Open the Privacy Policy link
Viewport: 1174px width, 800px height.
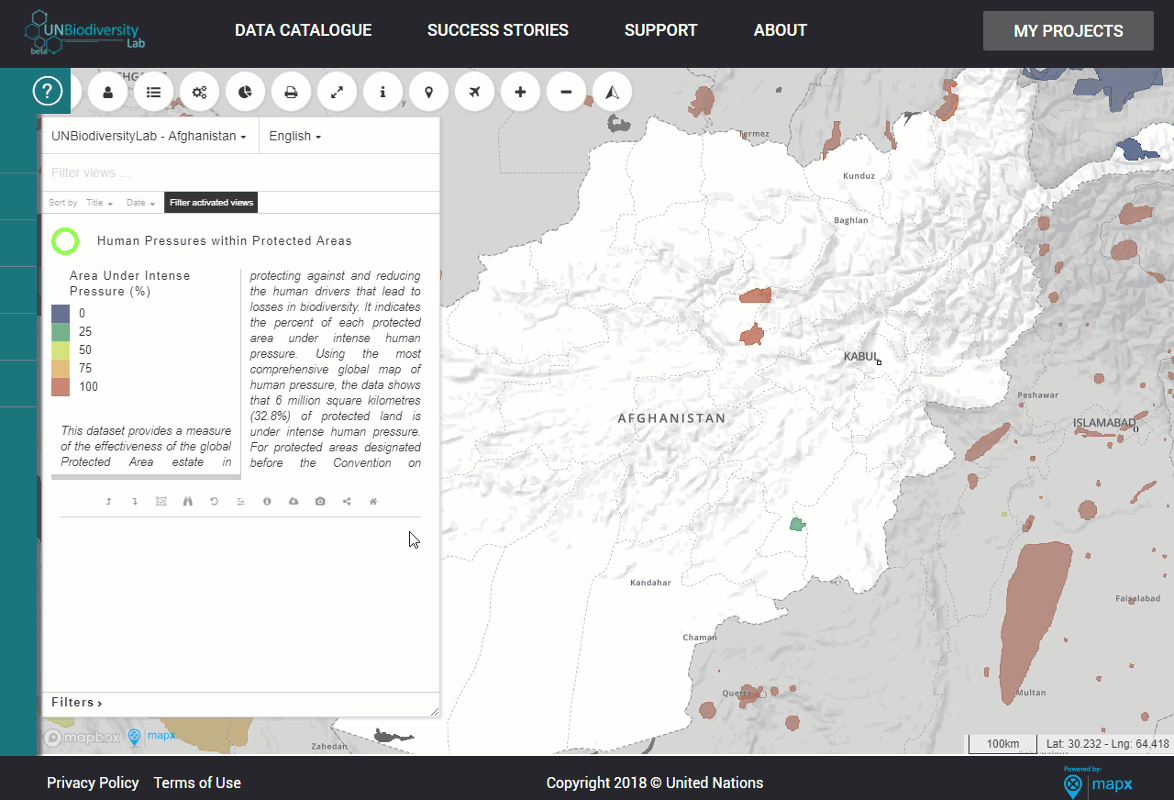point(93,783)
